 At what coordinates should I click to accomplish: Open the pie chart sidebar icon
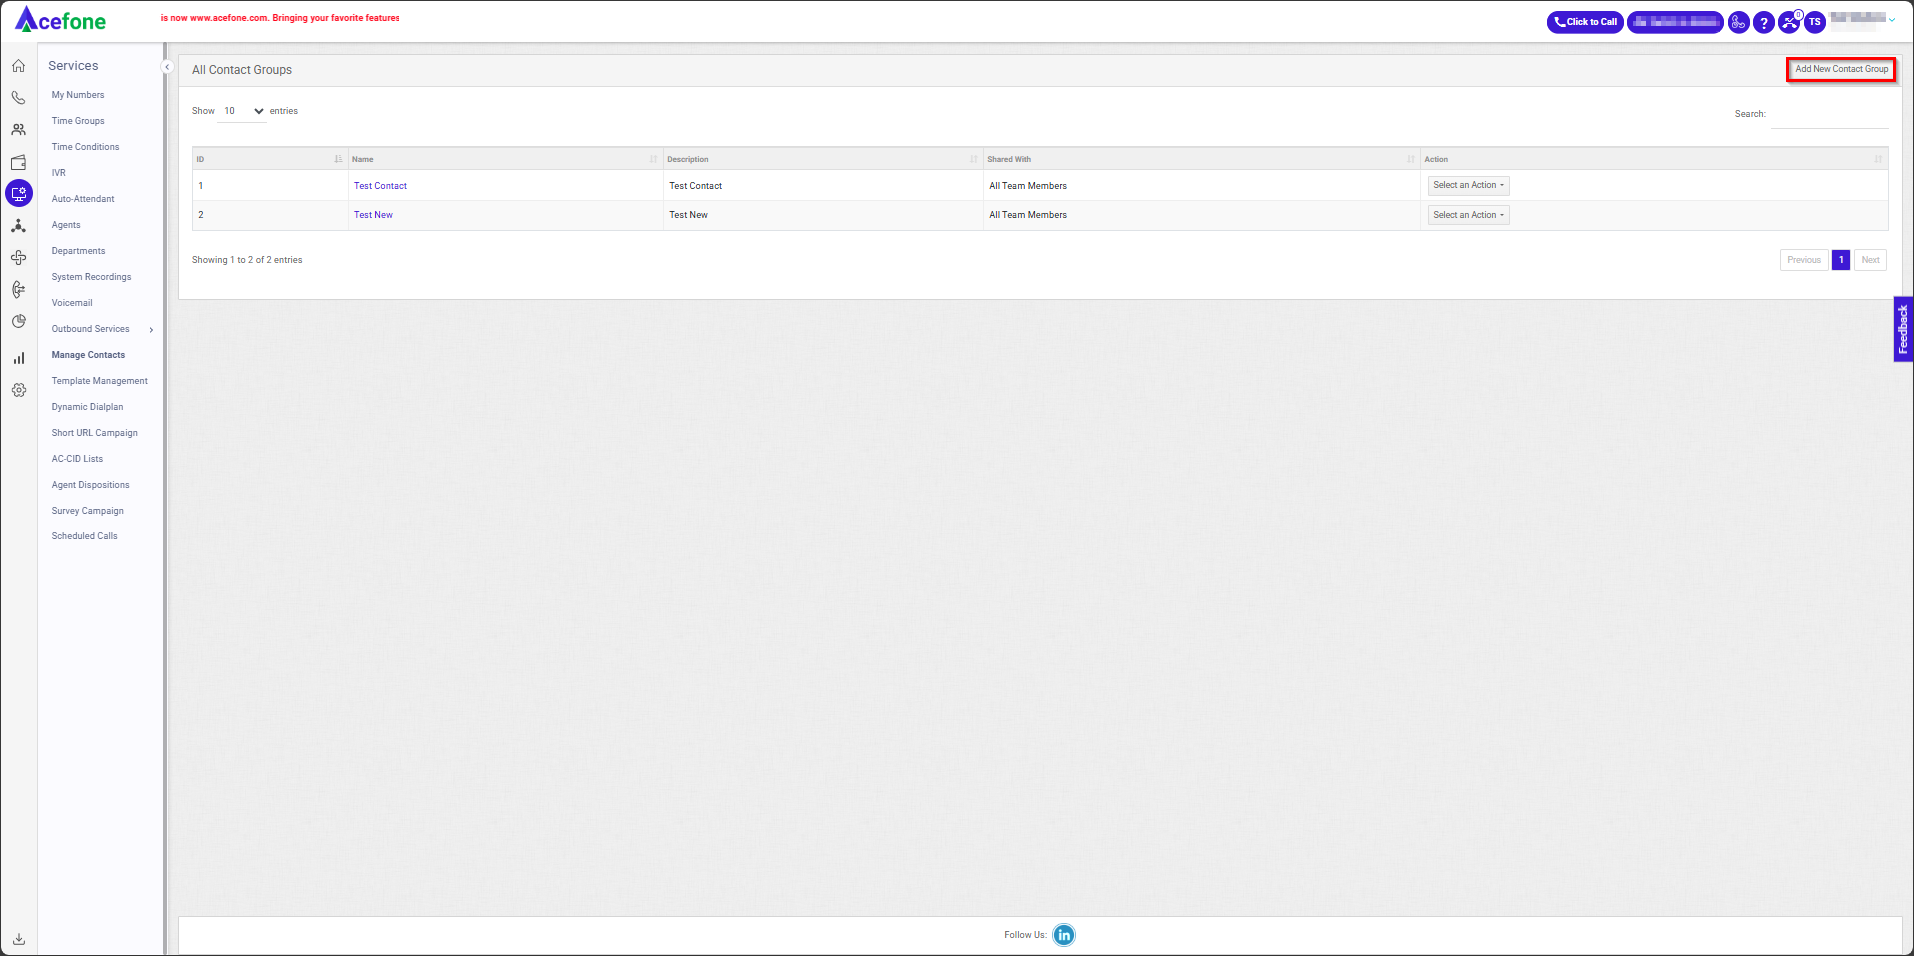18,322
